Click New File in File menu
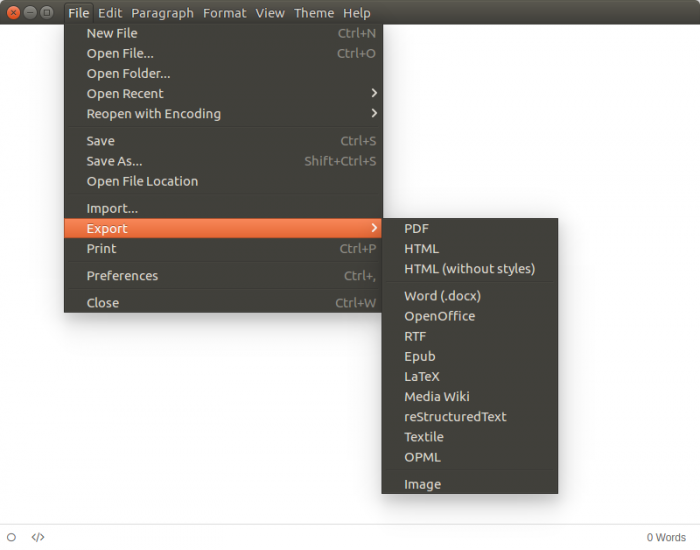 112,33
